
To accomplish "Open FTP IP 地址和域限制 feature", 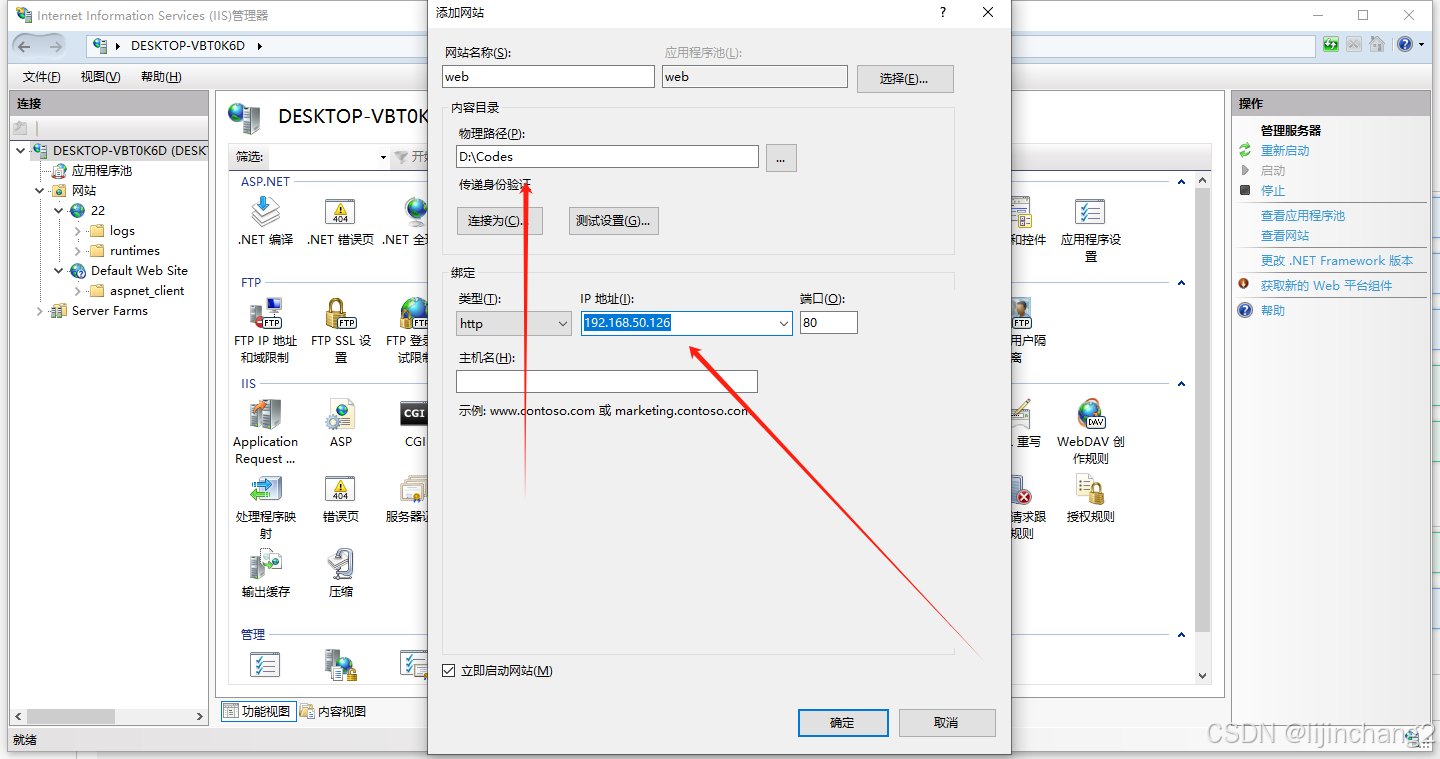I will 265,331.
